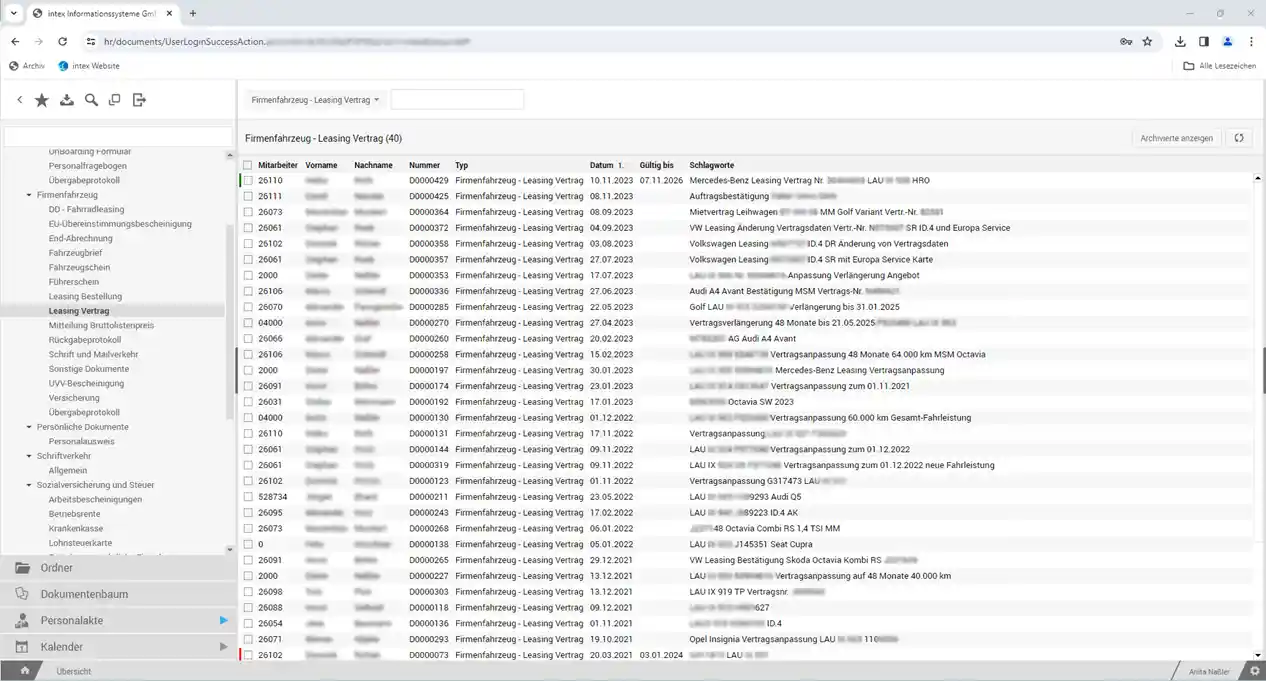
Task: Open the Firmenfahrzeug - Leasing Vertrag dropdown
Action: [315, 100]
